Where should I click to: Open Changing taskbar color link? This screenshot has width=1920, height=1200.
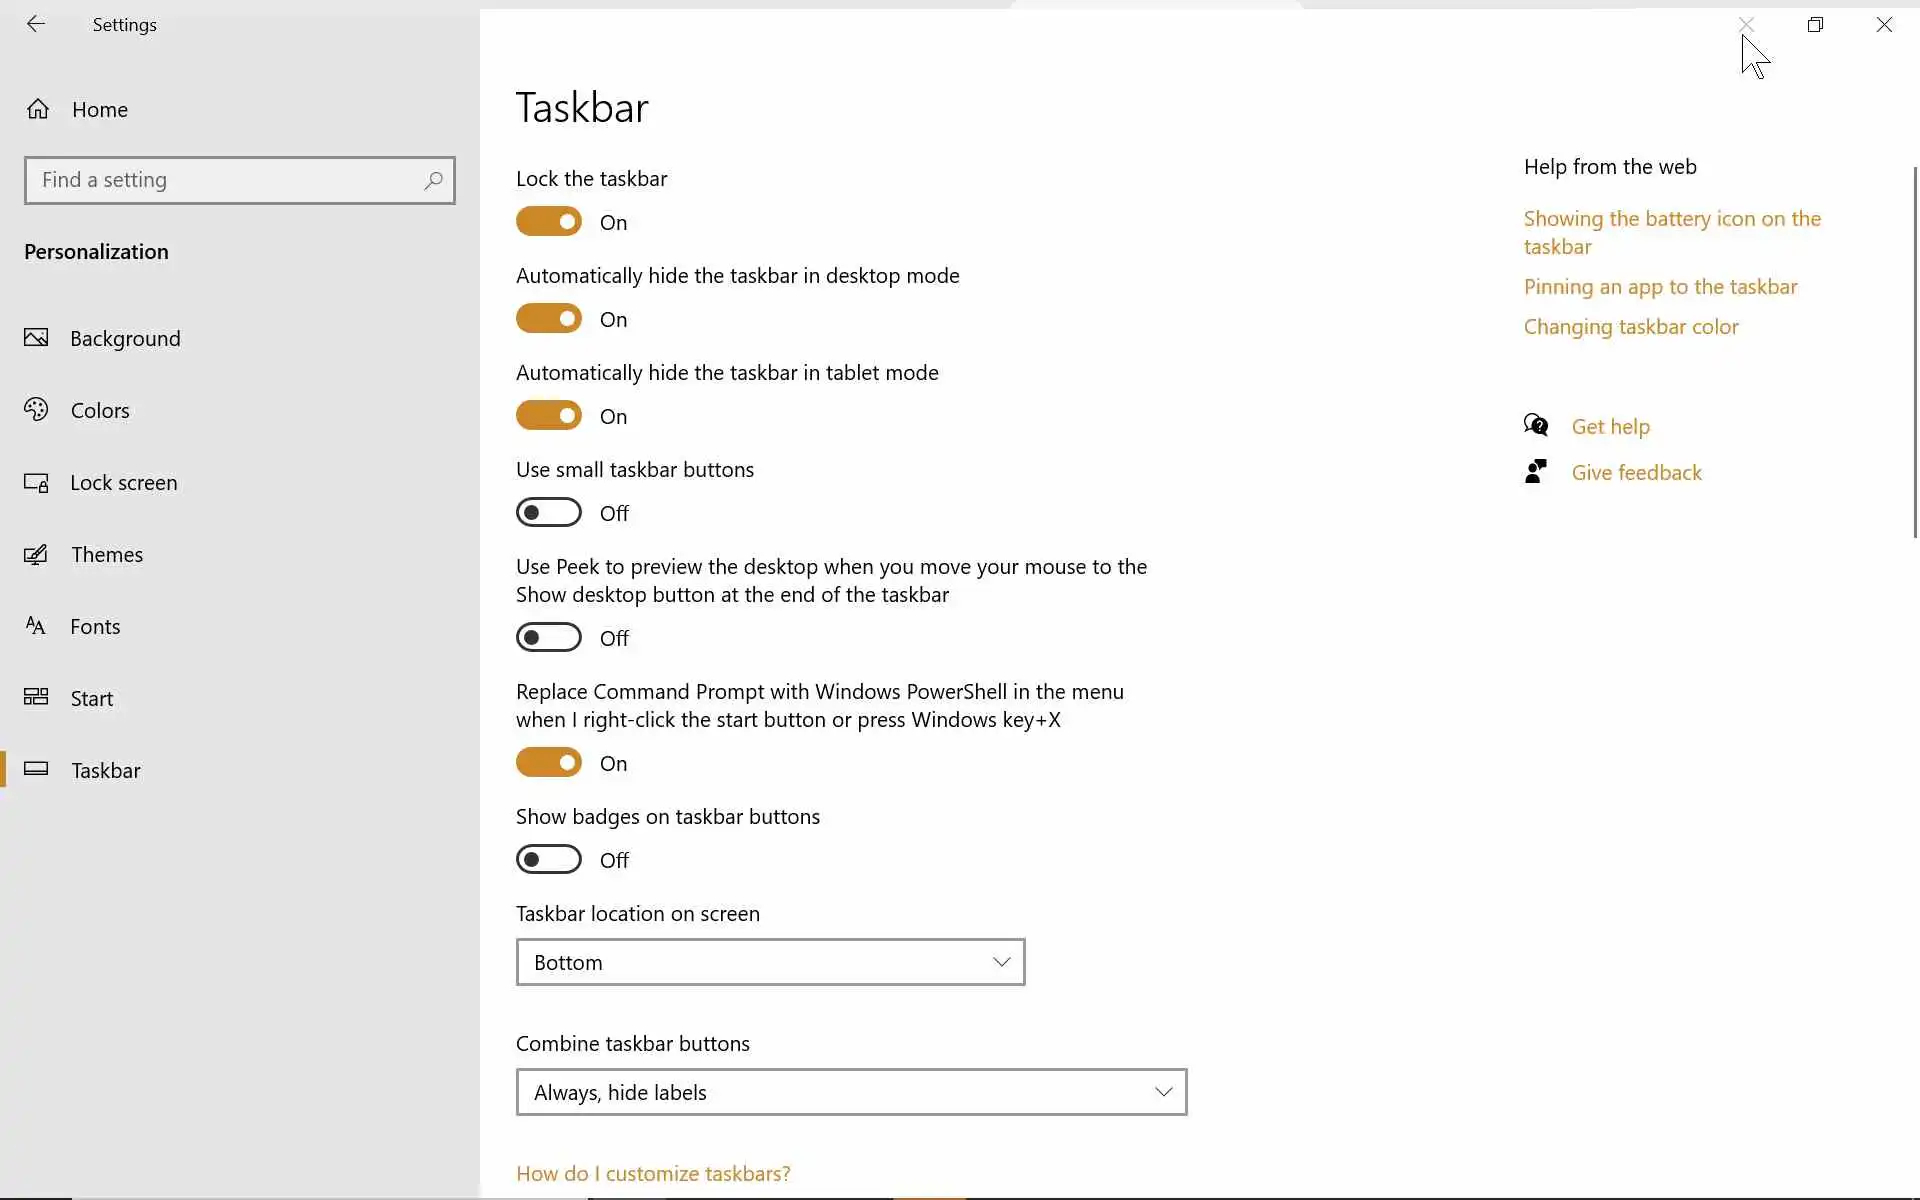click(x=1630, y=327)
